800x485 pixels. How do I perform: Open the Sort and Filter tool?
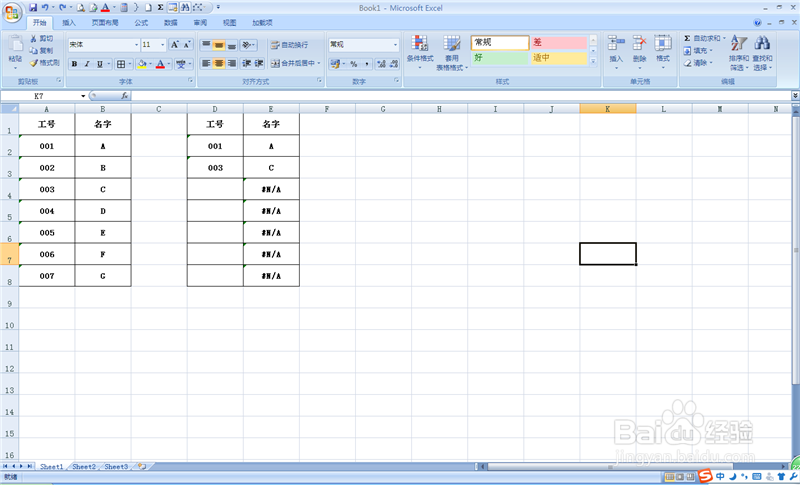tap(739, 53)
